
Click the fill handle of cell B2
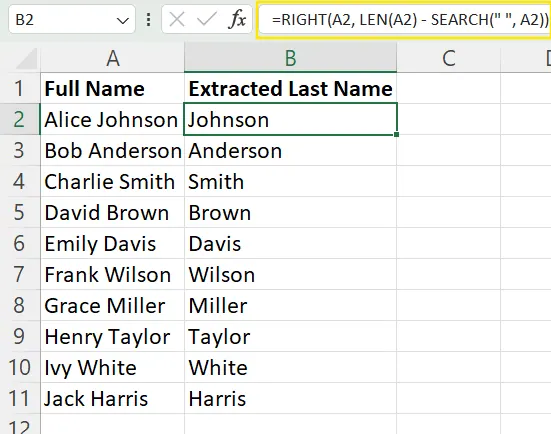click(x=396, y=135)
